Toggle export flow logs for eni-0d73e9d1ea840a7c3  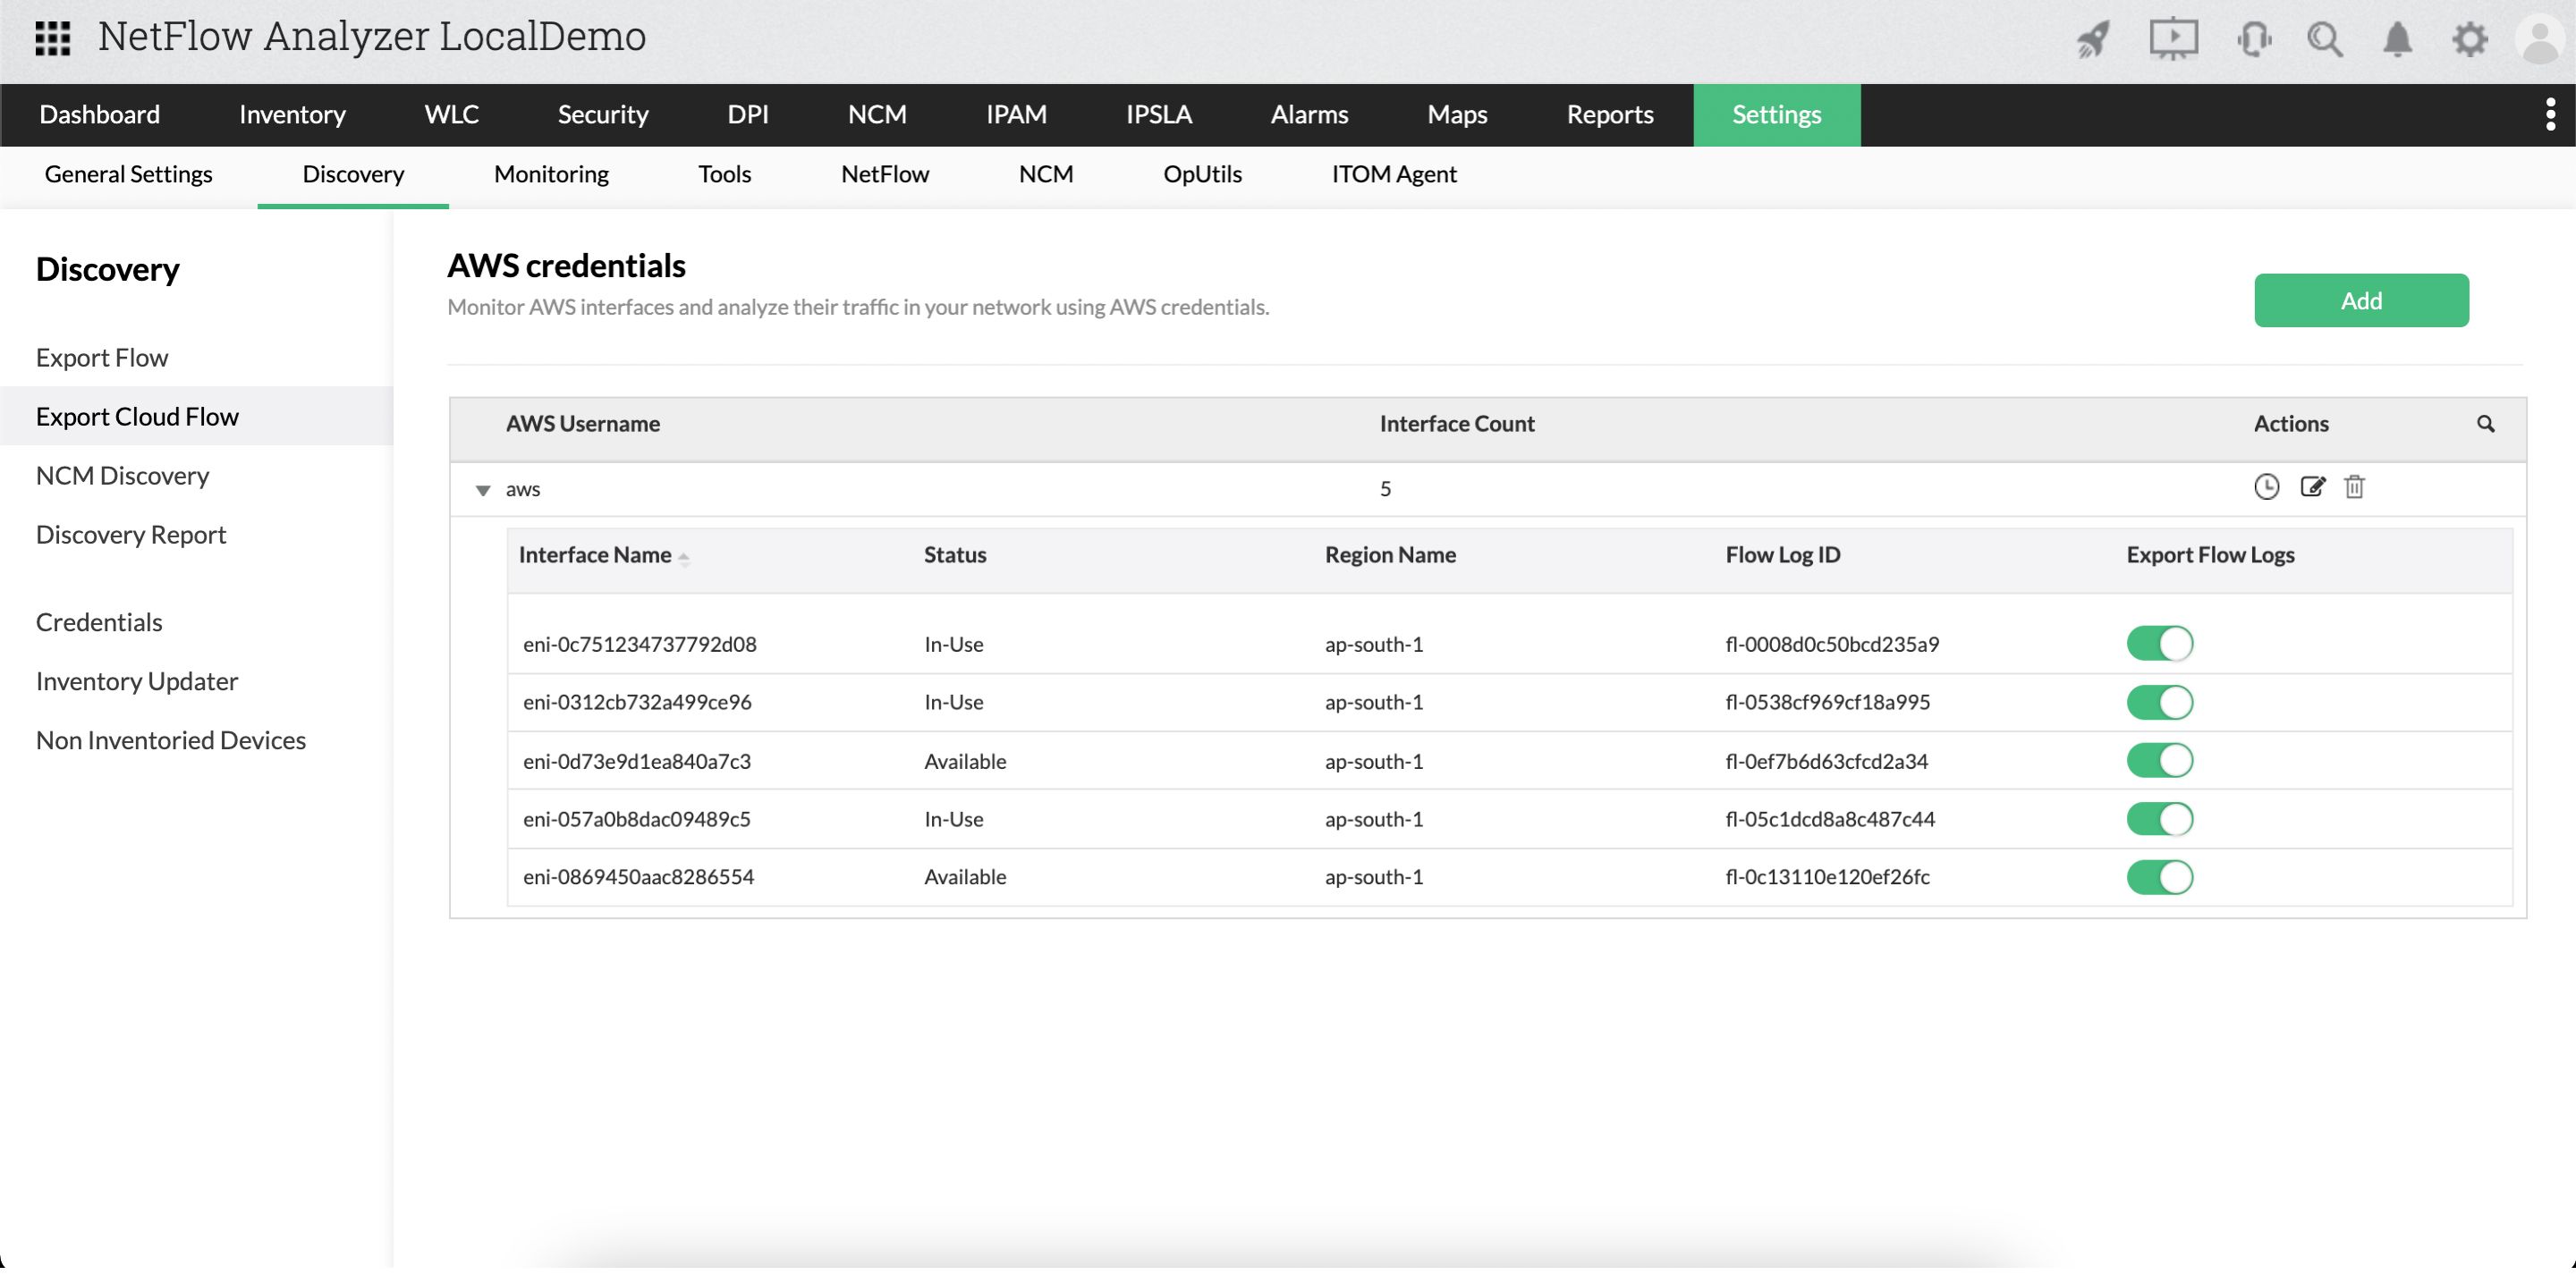click(2159, 762)
